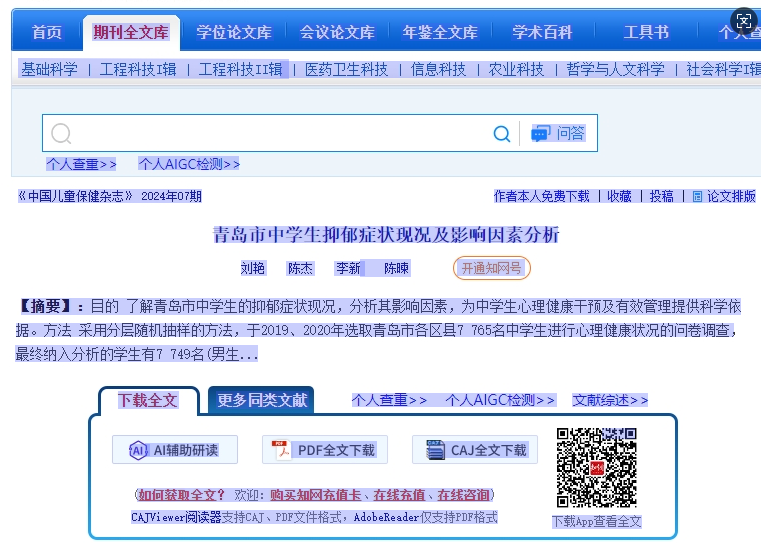Click the magnifier icon inside the search box
The image size is (761, 546).
tap(62, 134)
